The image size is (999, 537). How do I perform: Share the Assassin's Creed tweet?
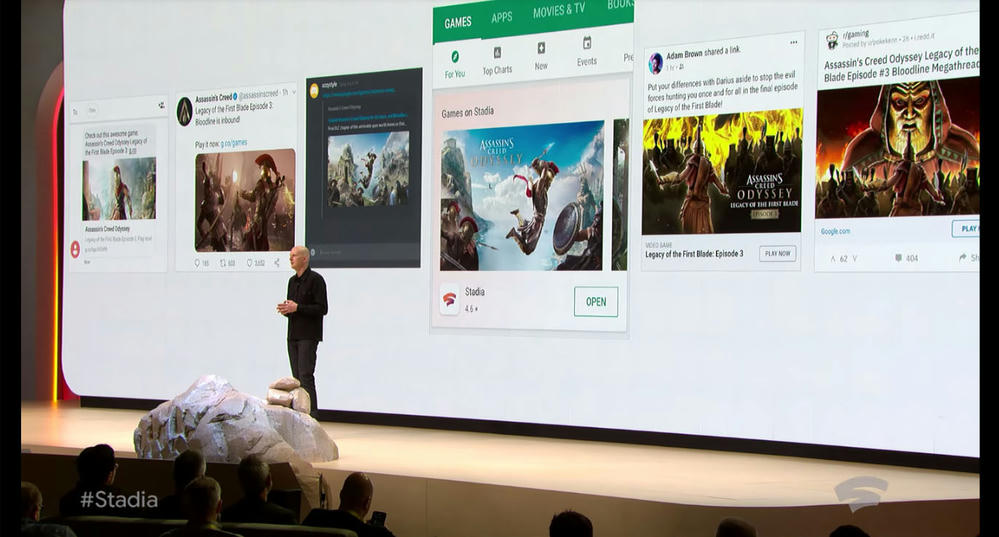pos(277,262)
